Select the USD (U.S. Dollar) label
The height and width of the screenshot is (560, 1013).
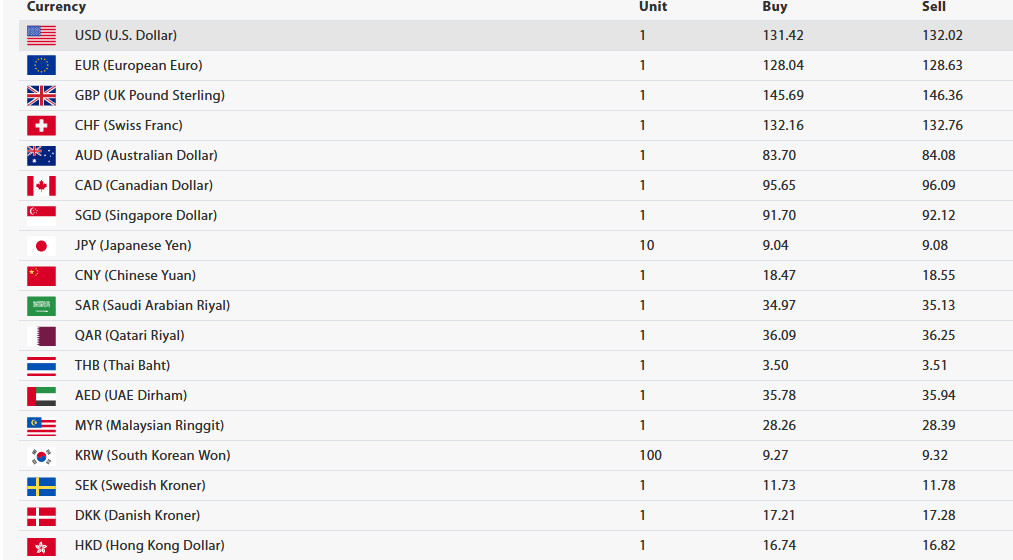click(126, 36)
